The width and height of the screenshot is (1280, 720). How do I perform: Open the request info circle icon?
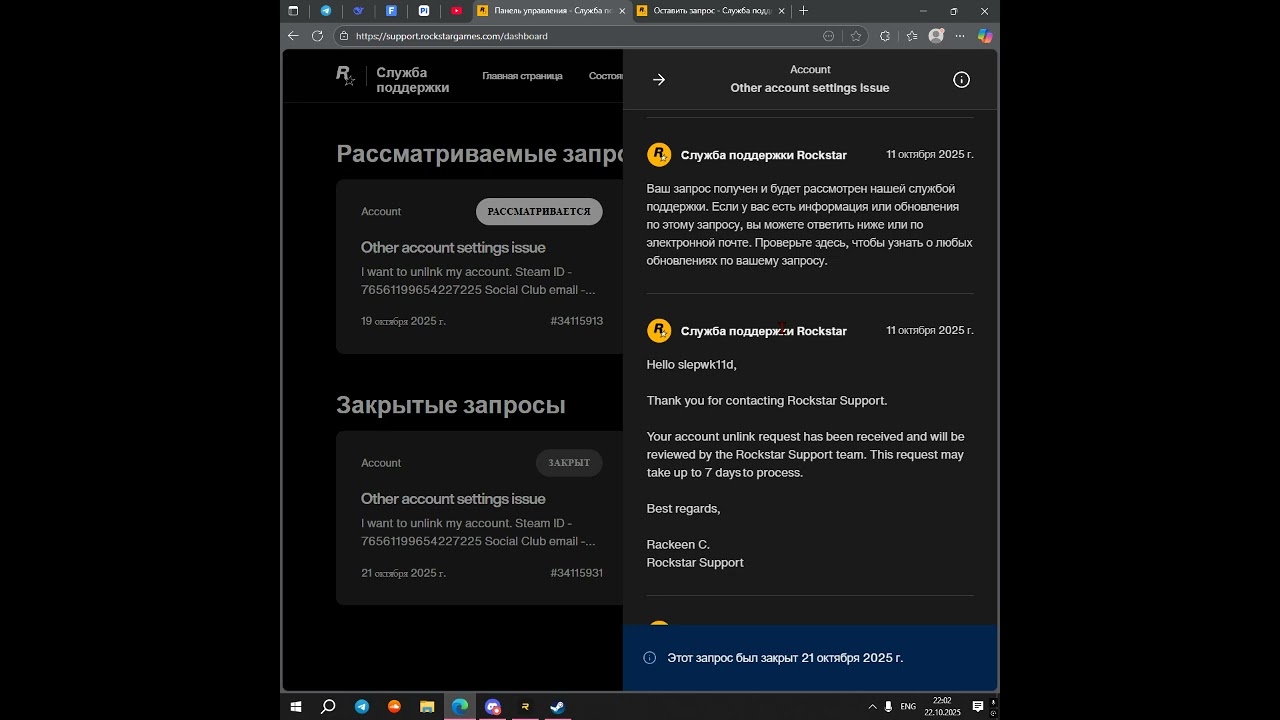click(x=961, y=80)
